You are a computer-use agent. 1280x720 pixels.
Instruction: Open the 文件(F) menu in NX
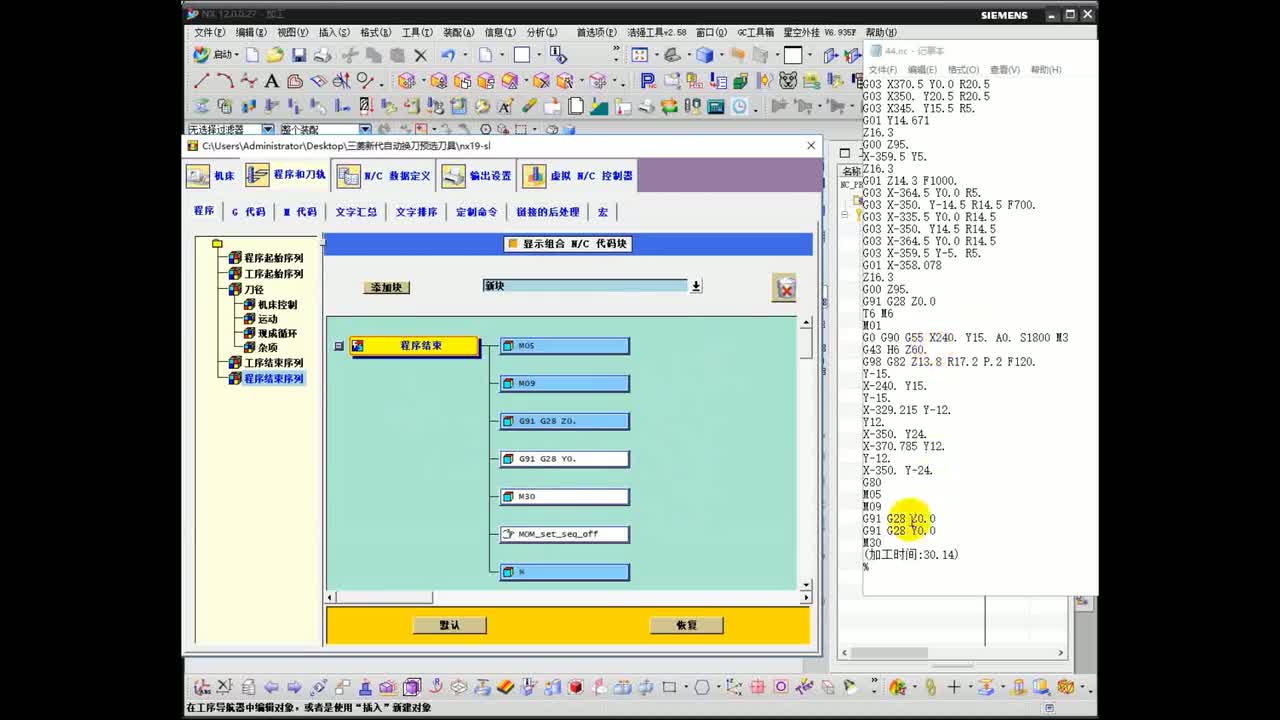pyautogui.click(x=209, y=32)
